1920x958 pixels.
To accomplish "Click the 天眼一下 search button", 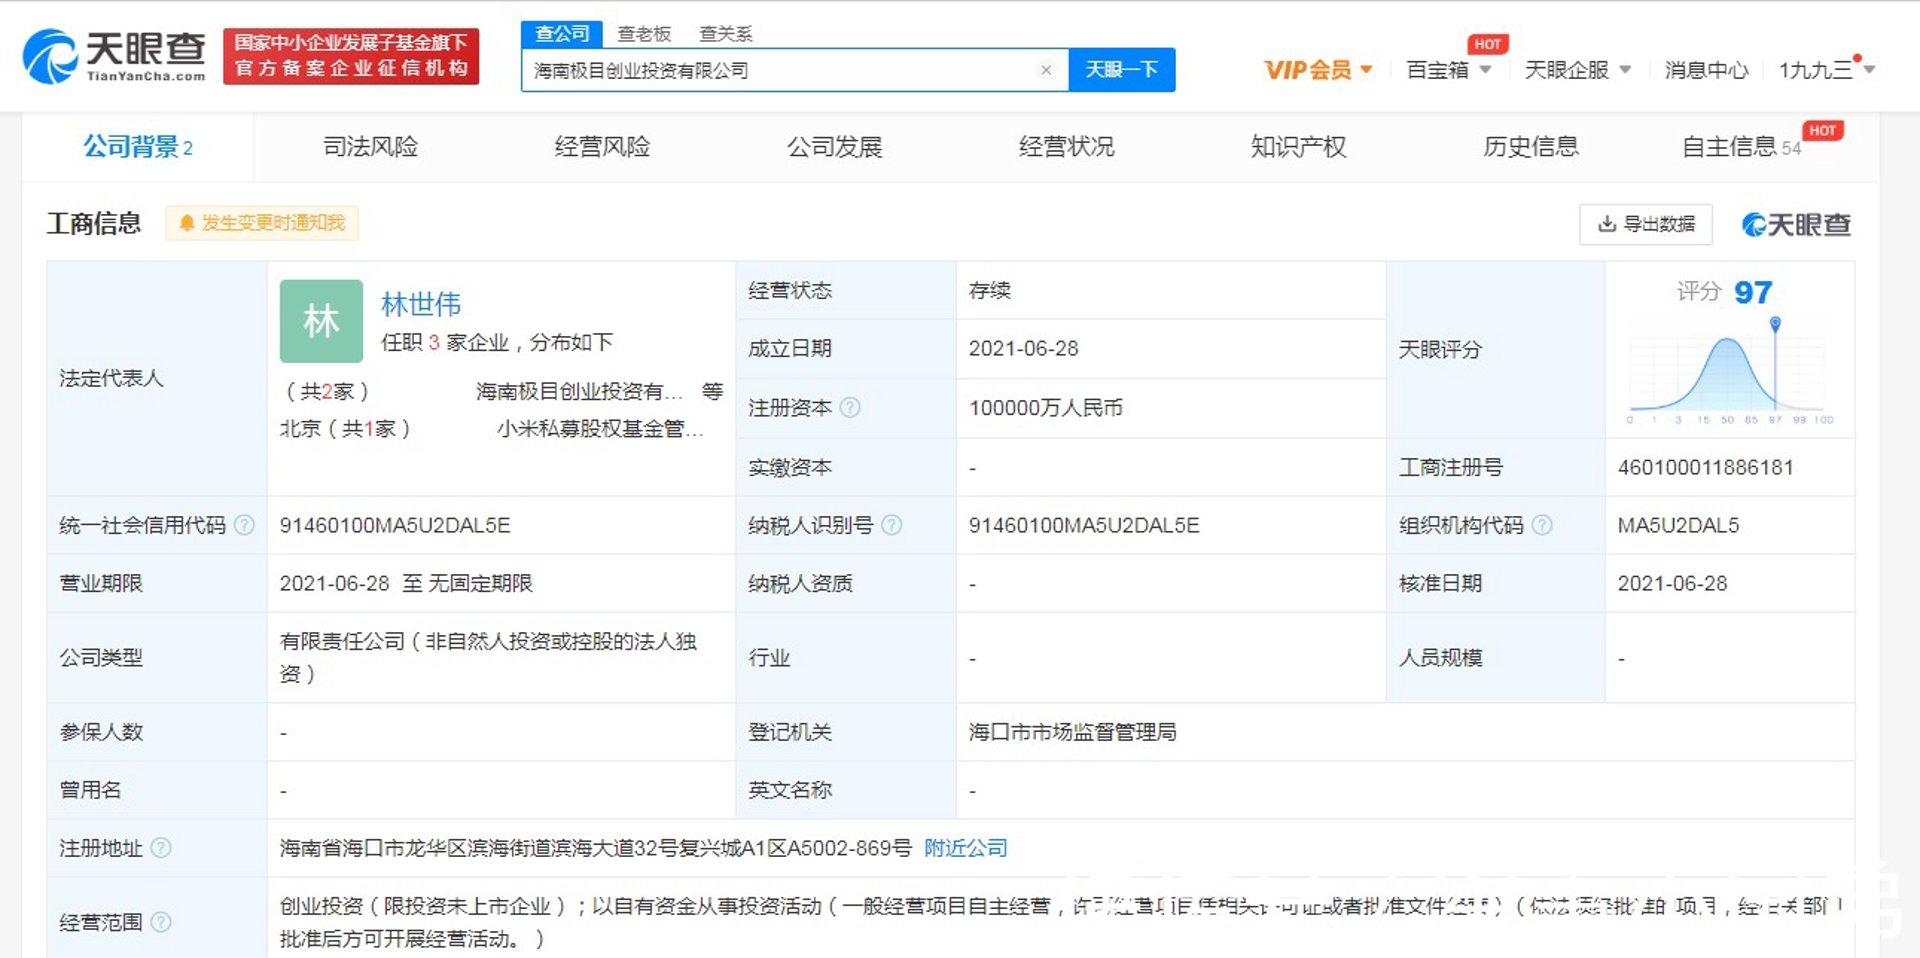I will click(1121, 70).
